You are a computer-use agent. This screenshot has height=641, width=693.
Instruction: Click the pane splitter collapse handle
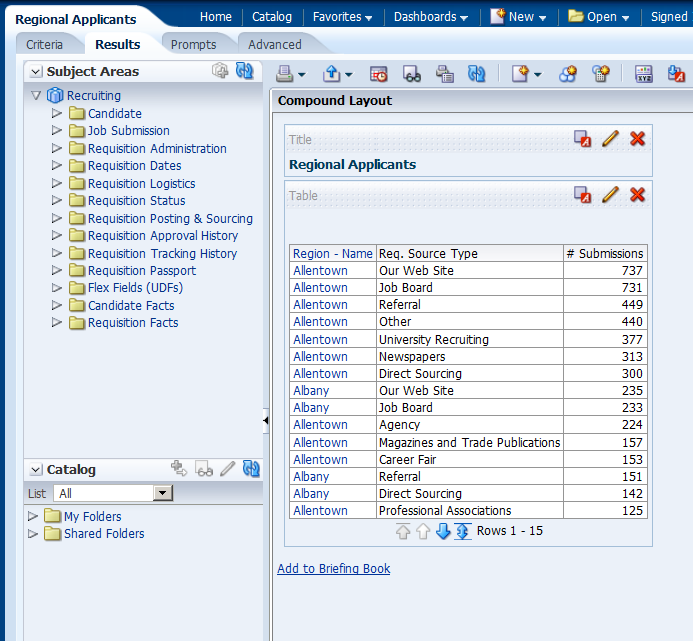click(266, 421)
